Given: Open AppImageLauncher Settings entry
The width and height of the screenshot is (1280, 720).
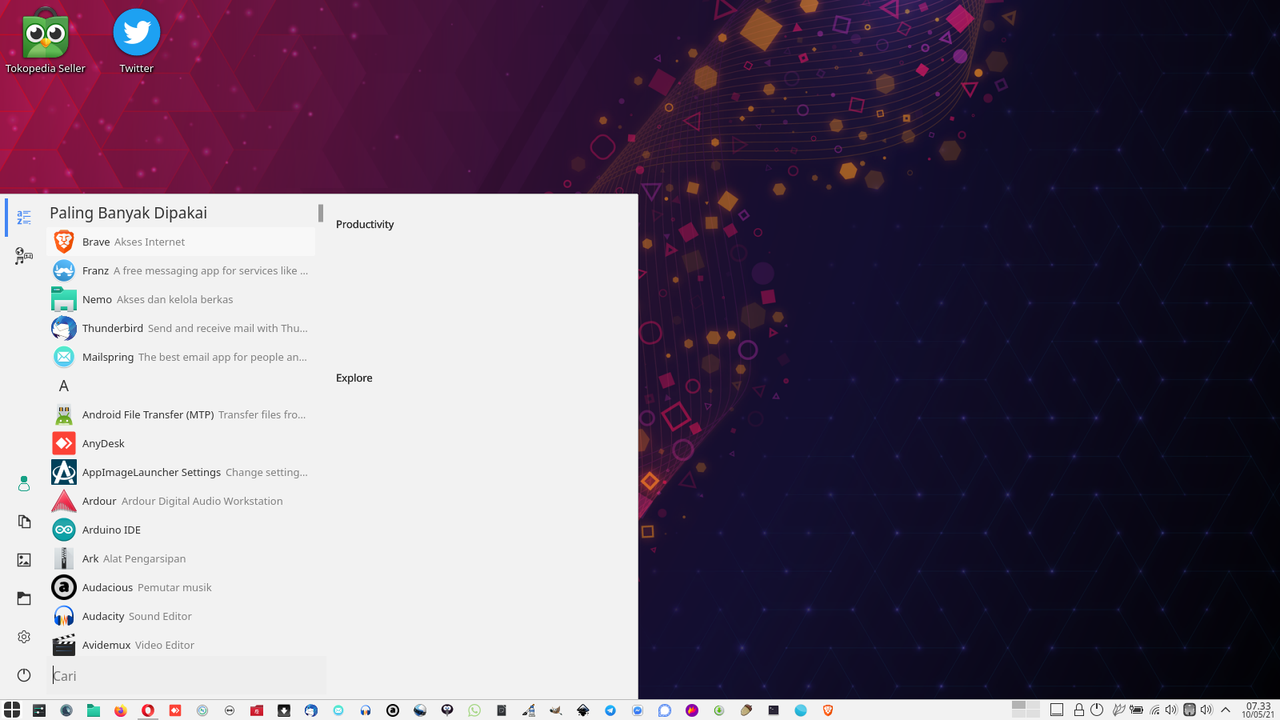Looking at the screenshot, I should point(180,472).
